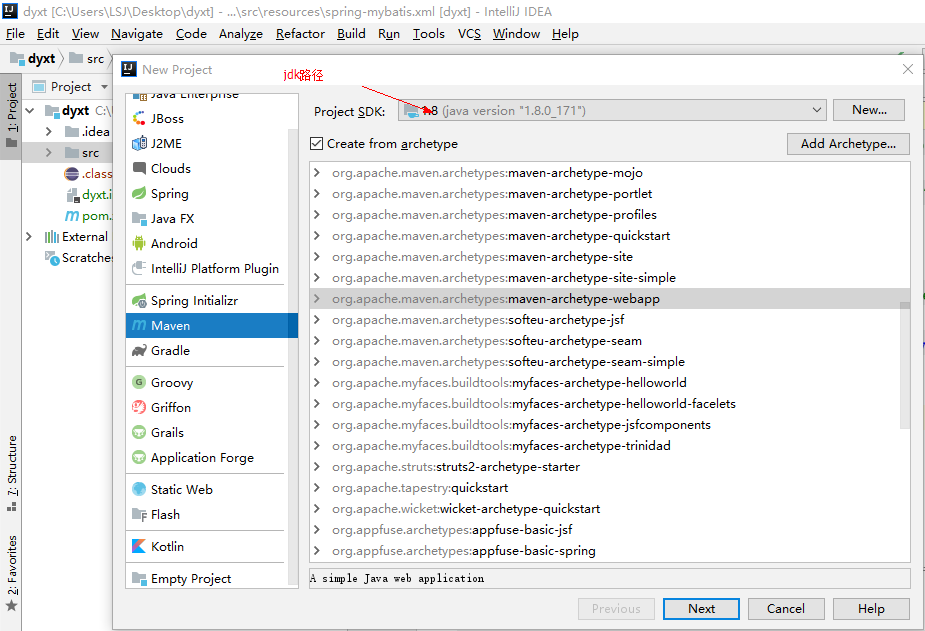
Task: Click the New... SDK button
Action: coord(869,110)
